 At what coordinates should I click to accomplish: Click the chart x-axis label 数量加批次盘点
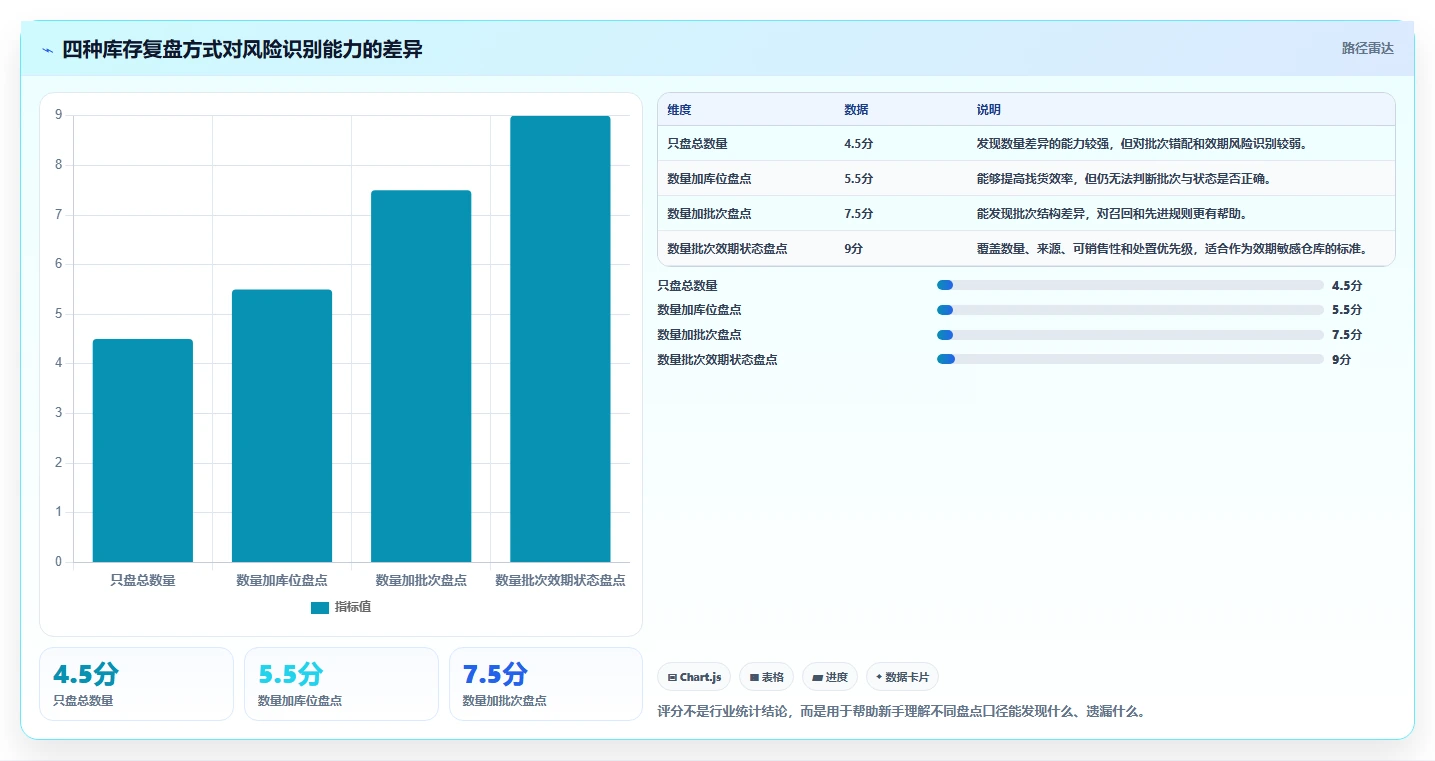click(421, 580)
